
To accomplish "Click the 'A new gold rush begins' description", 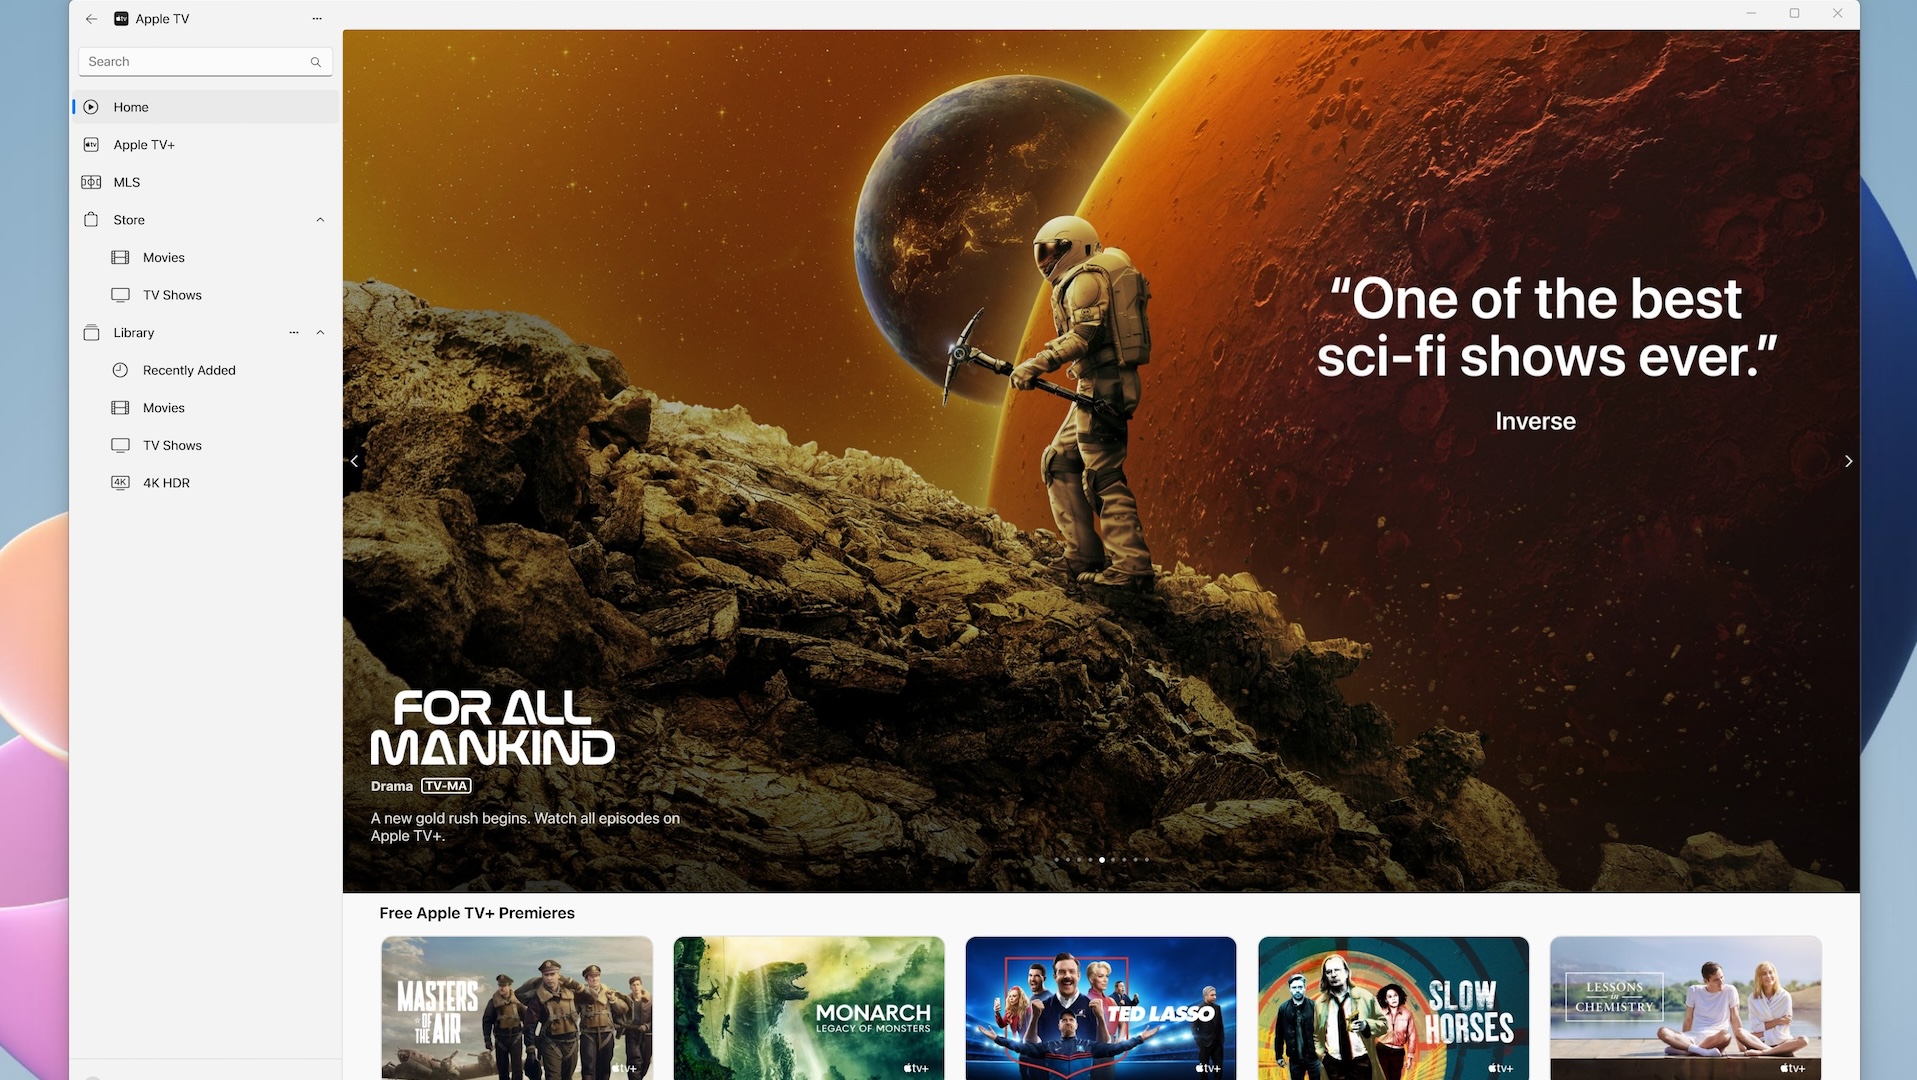I will [525, 827].
